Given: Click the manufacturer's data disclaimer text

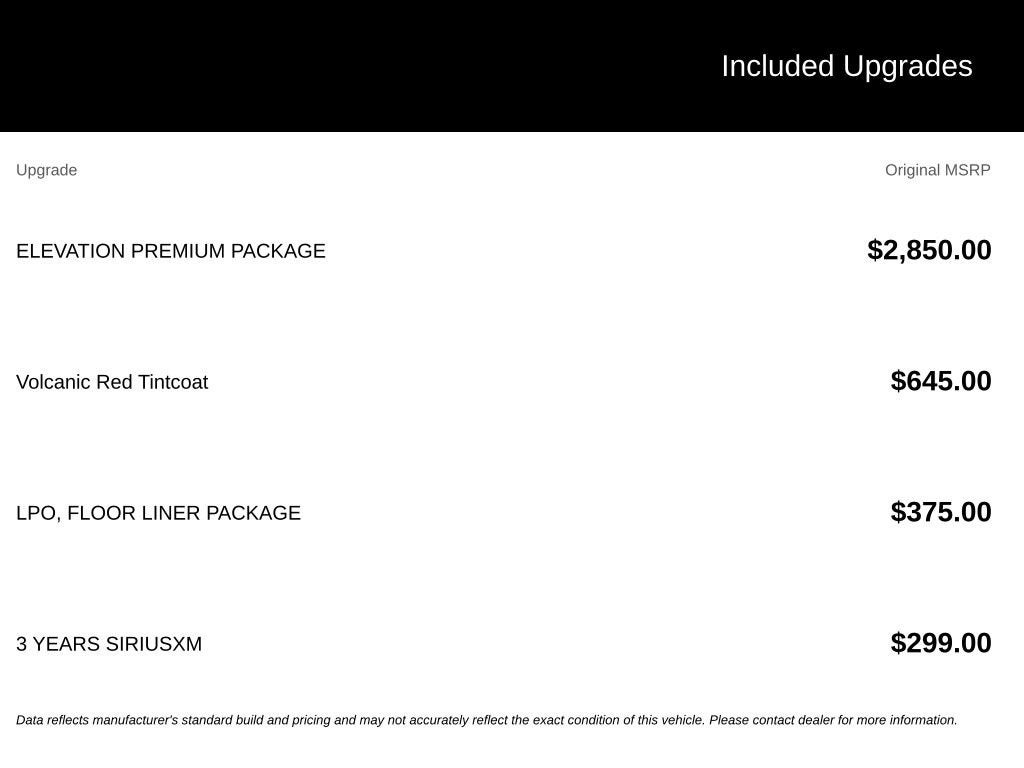Looking at the screenshot, I should pos(487,720).
